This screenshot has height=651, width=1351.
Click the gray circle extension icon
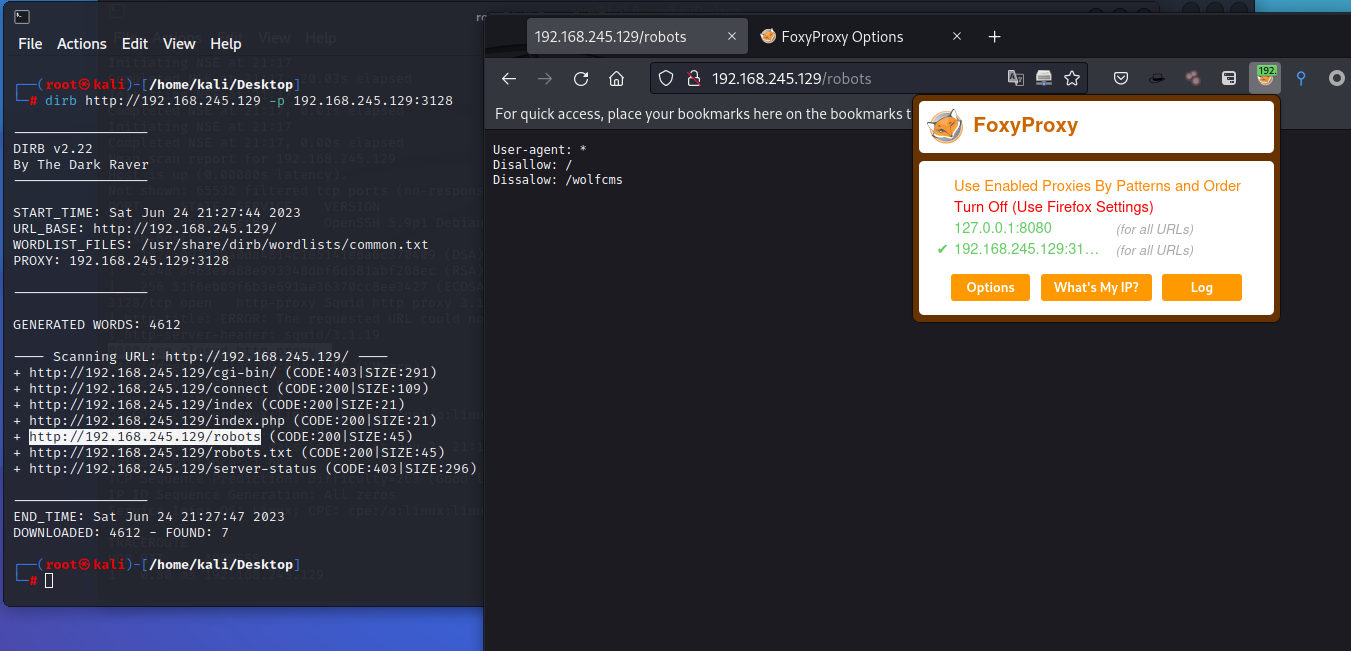1337,78
